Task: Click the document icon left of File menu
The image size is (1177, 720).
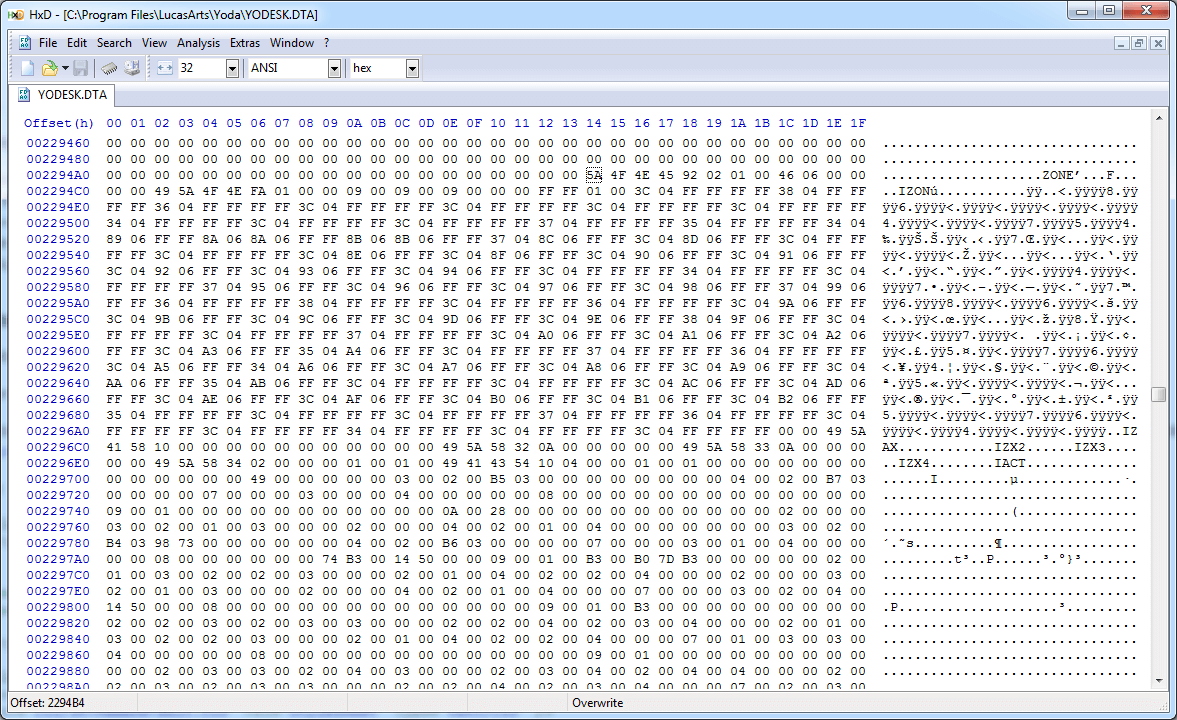Action: point(25,43)
